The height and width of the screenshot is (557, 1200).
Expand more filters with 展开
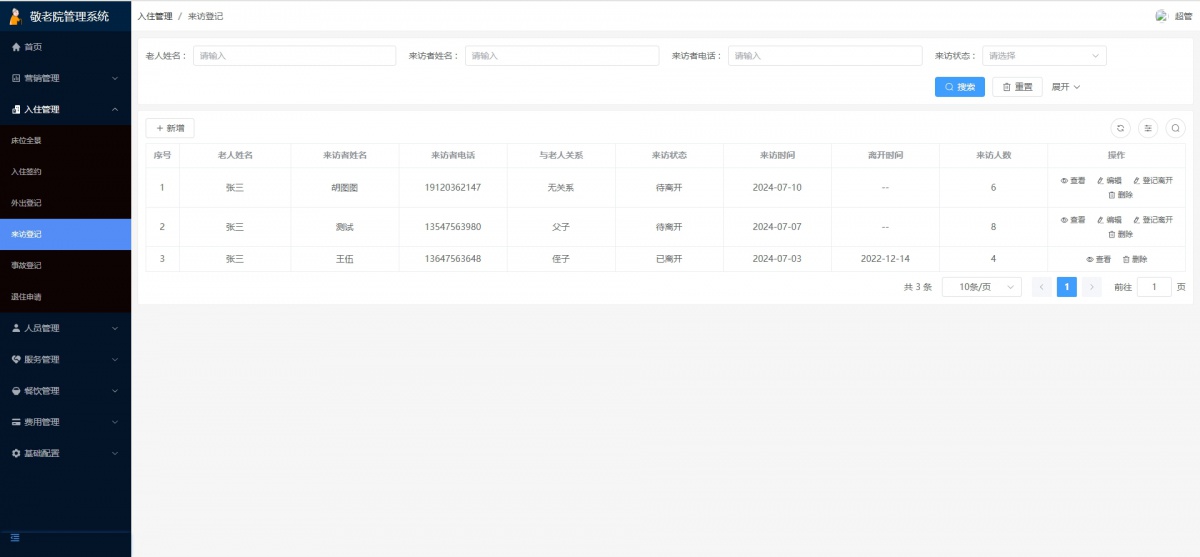tap(1065, 87)
